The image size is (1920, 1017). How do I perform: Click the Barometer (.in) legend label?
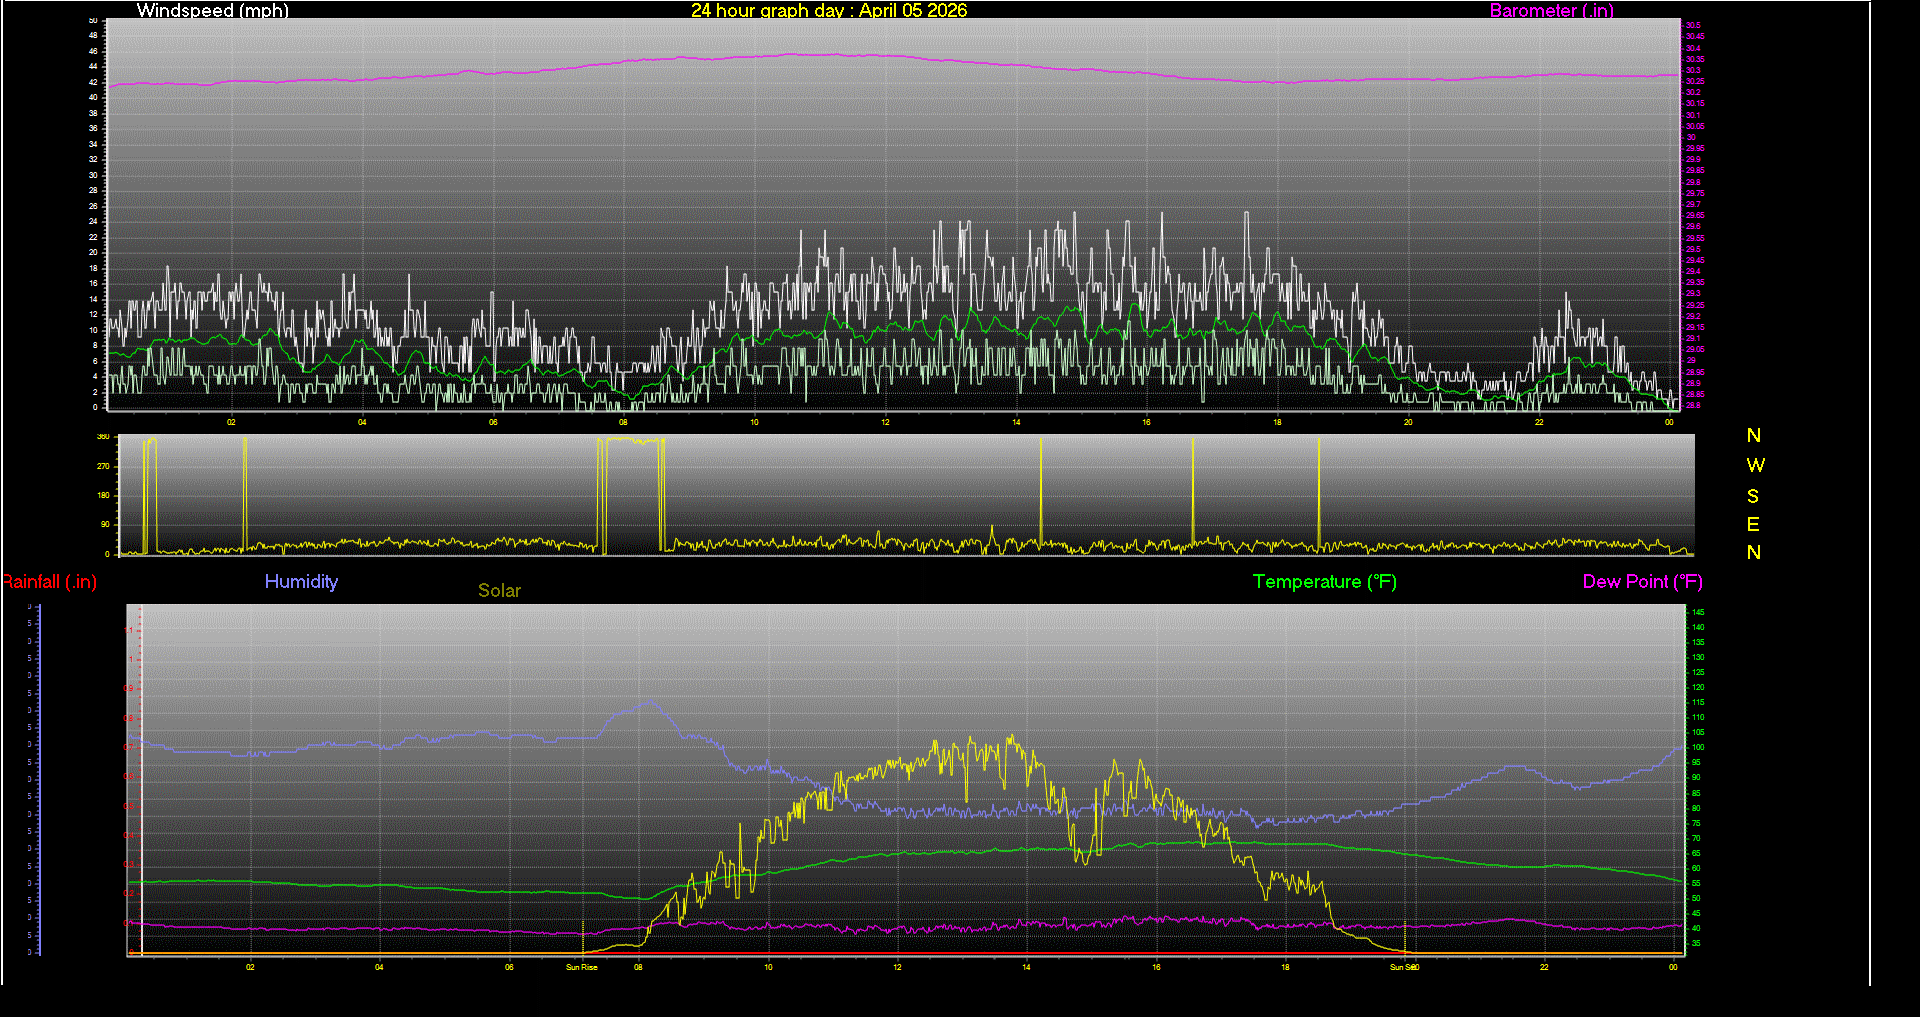tap(1551, 11)
